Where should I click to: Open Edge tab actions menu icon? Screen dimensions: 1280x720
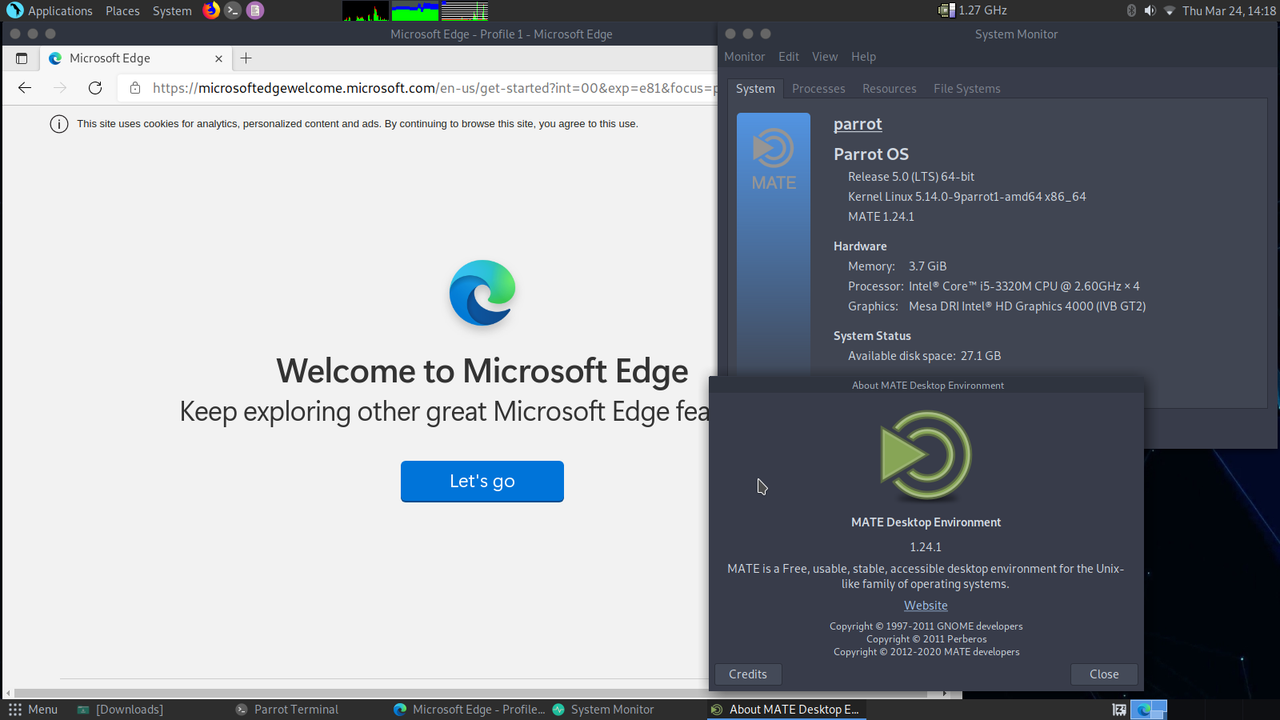21,59
